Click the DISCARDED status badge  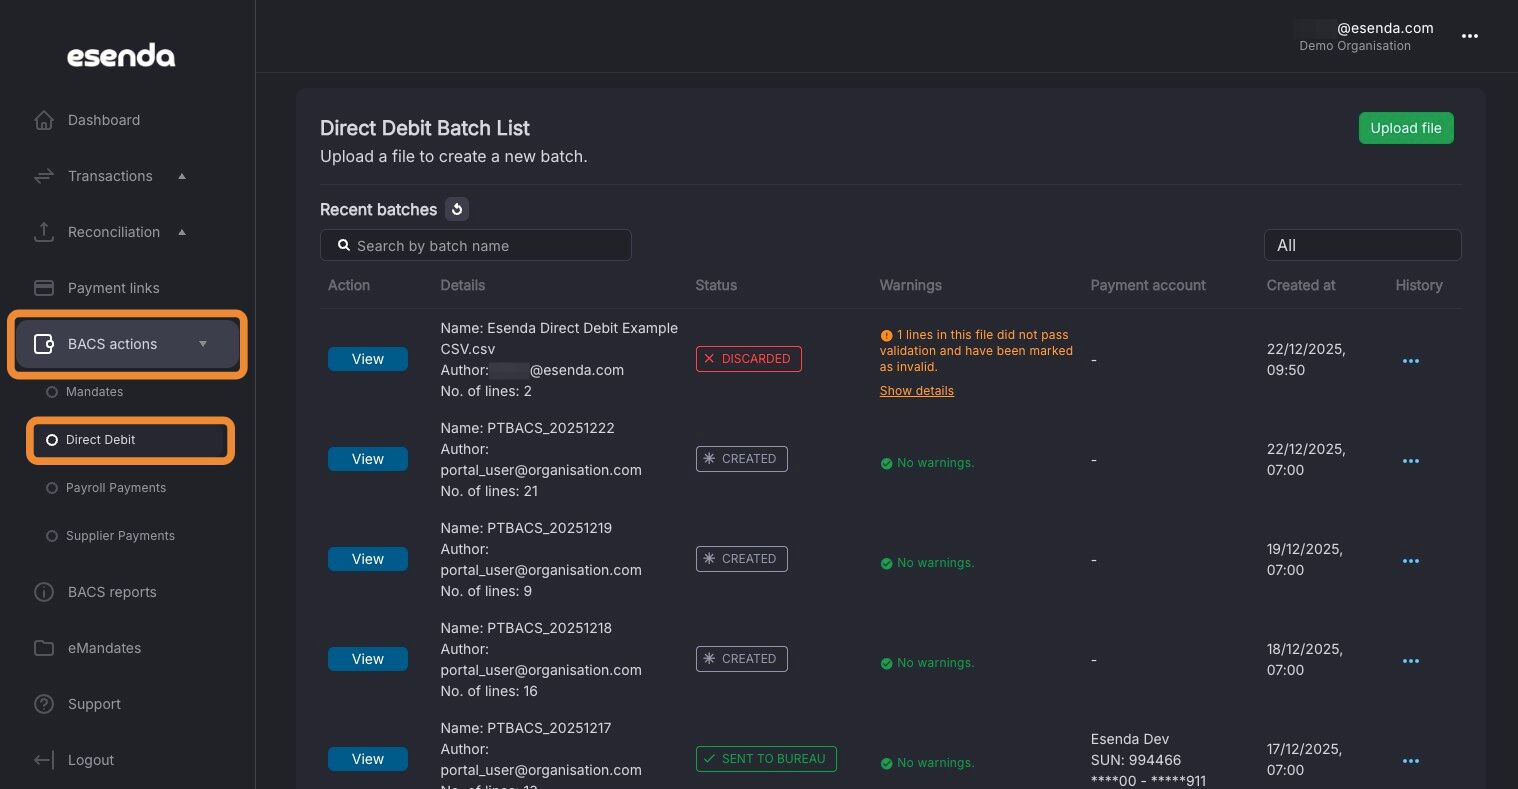749,359
